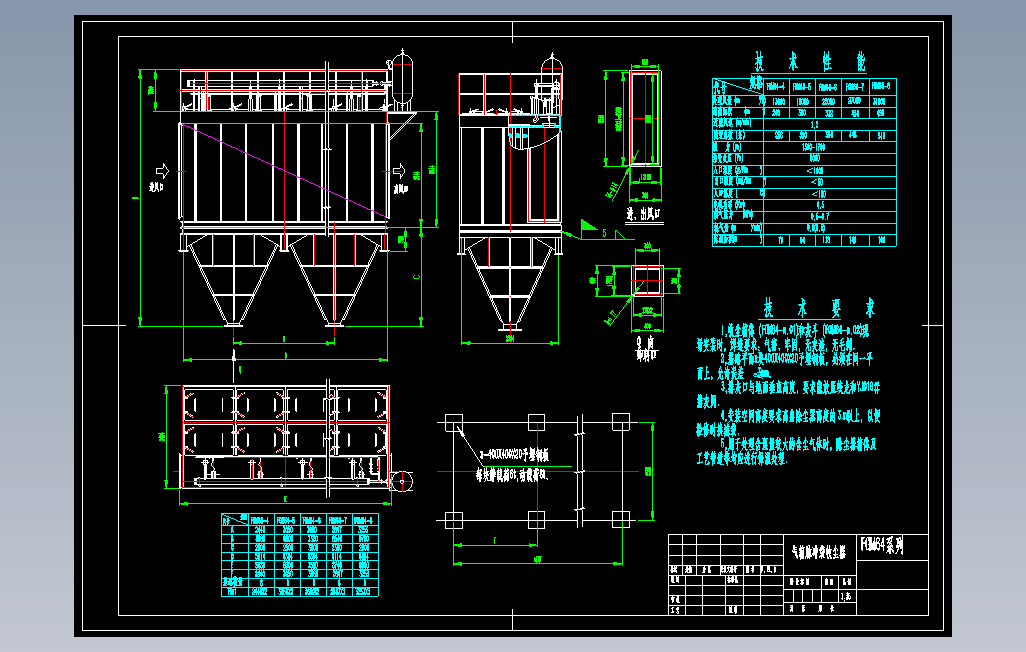
Task: Select the embedded steel plate leader note
Action: pyautogui.click(x=512, y=465)
